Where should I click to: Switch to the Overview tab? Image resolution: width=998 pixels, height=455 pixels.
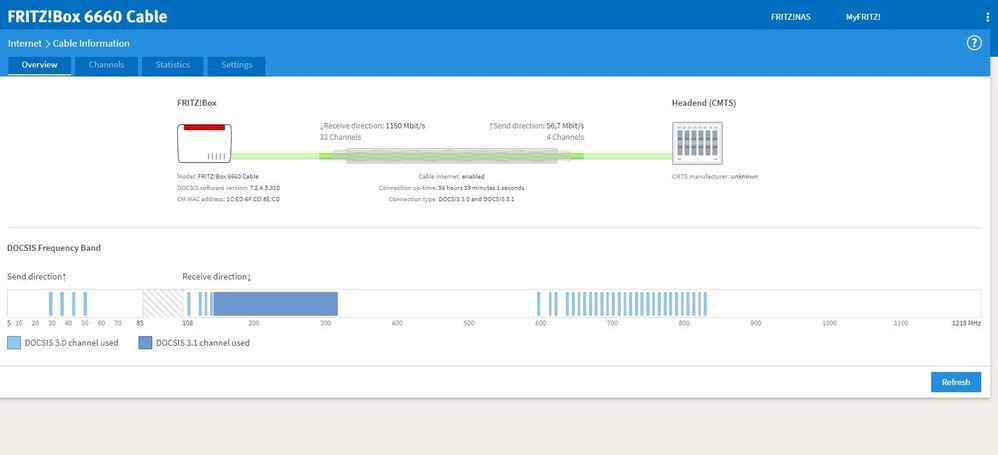39,65
